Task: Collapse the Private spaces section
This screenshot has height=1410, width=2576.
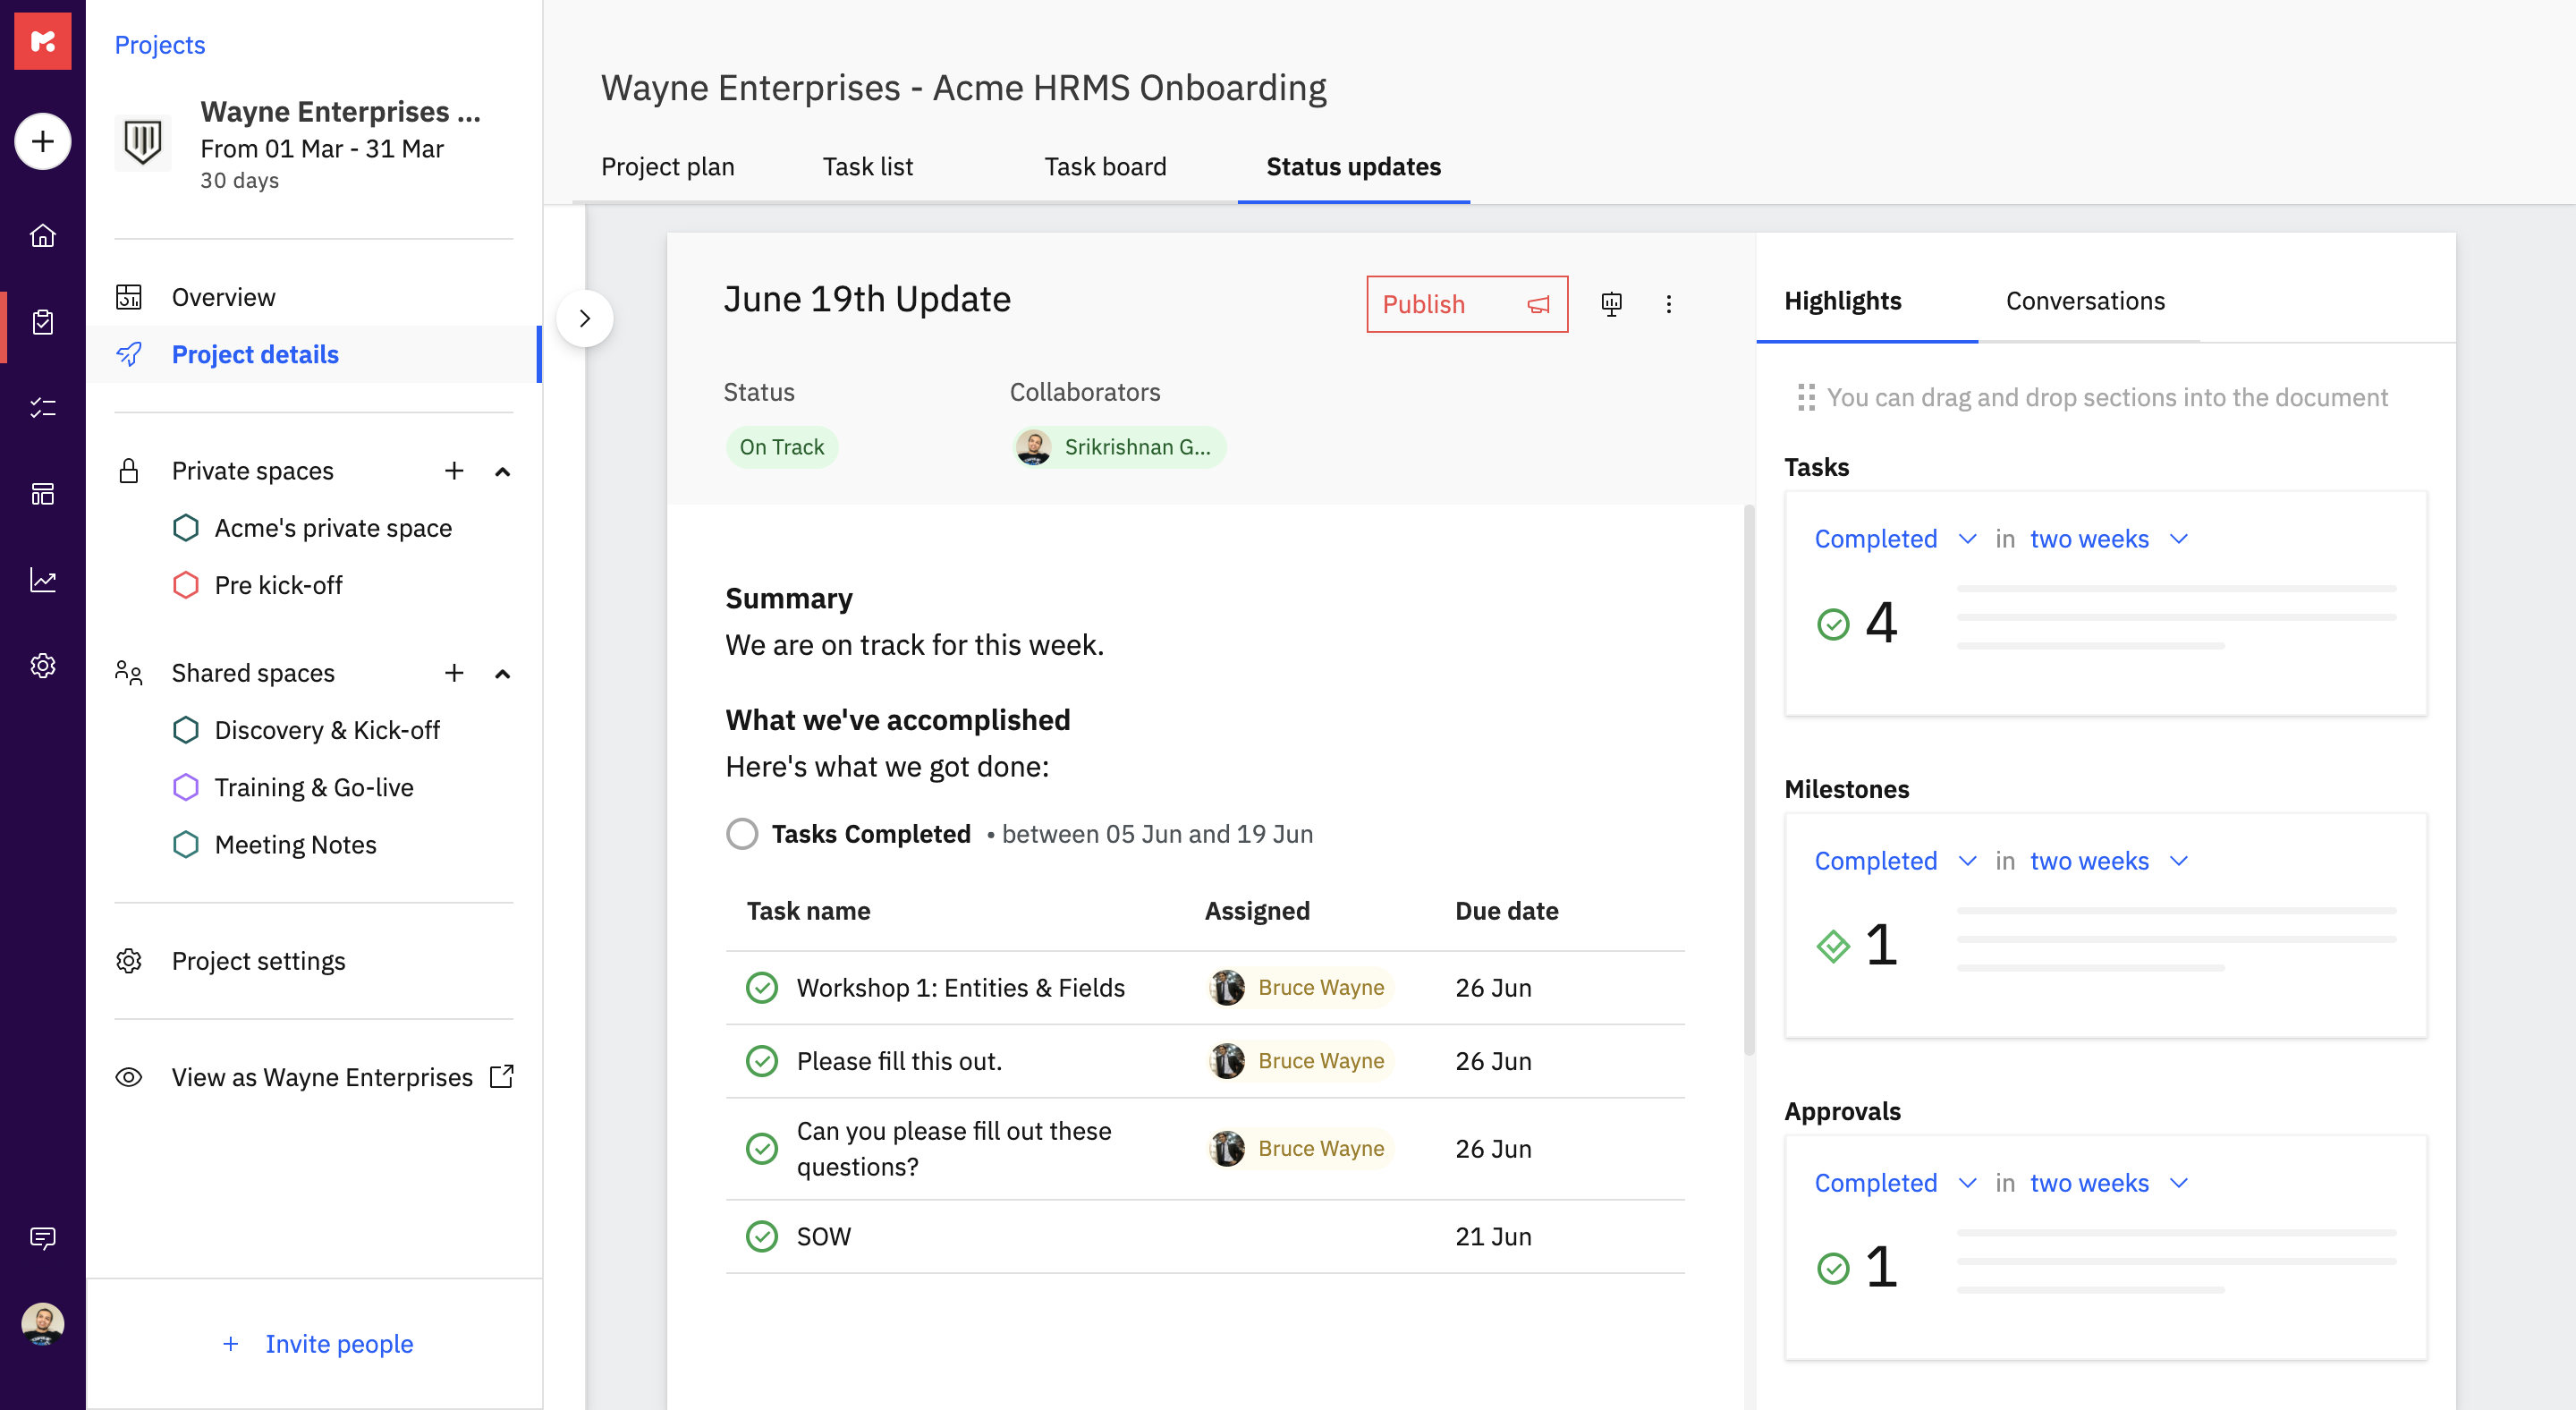Action: coord(503,472)
